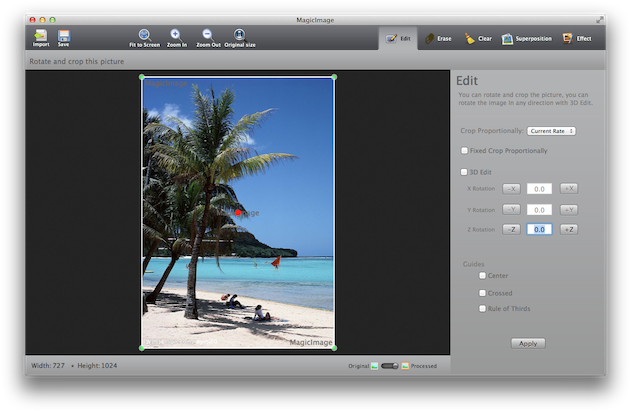Switch to the Clear tab
630x411 pixels.
(478, 39)
